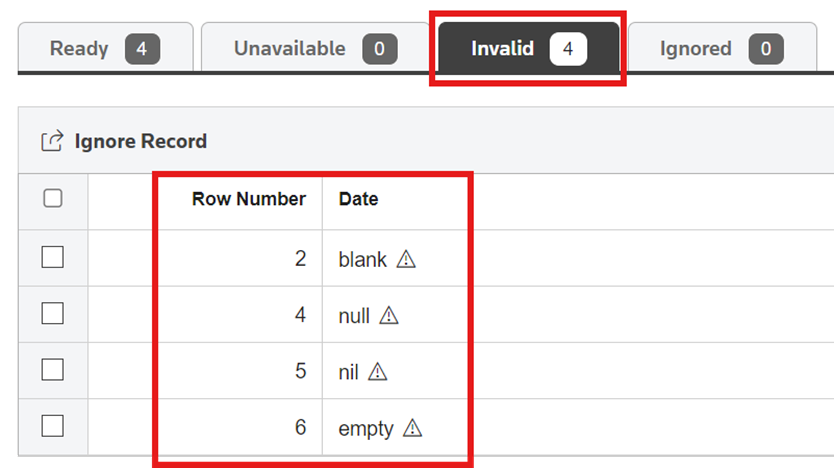The image size is (834, 468).
Task: Check the box for row number 2
Action: (53, 258)
